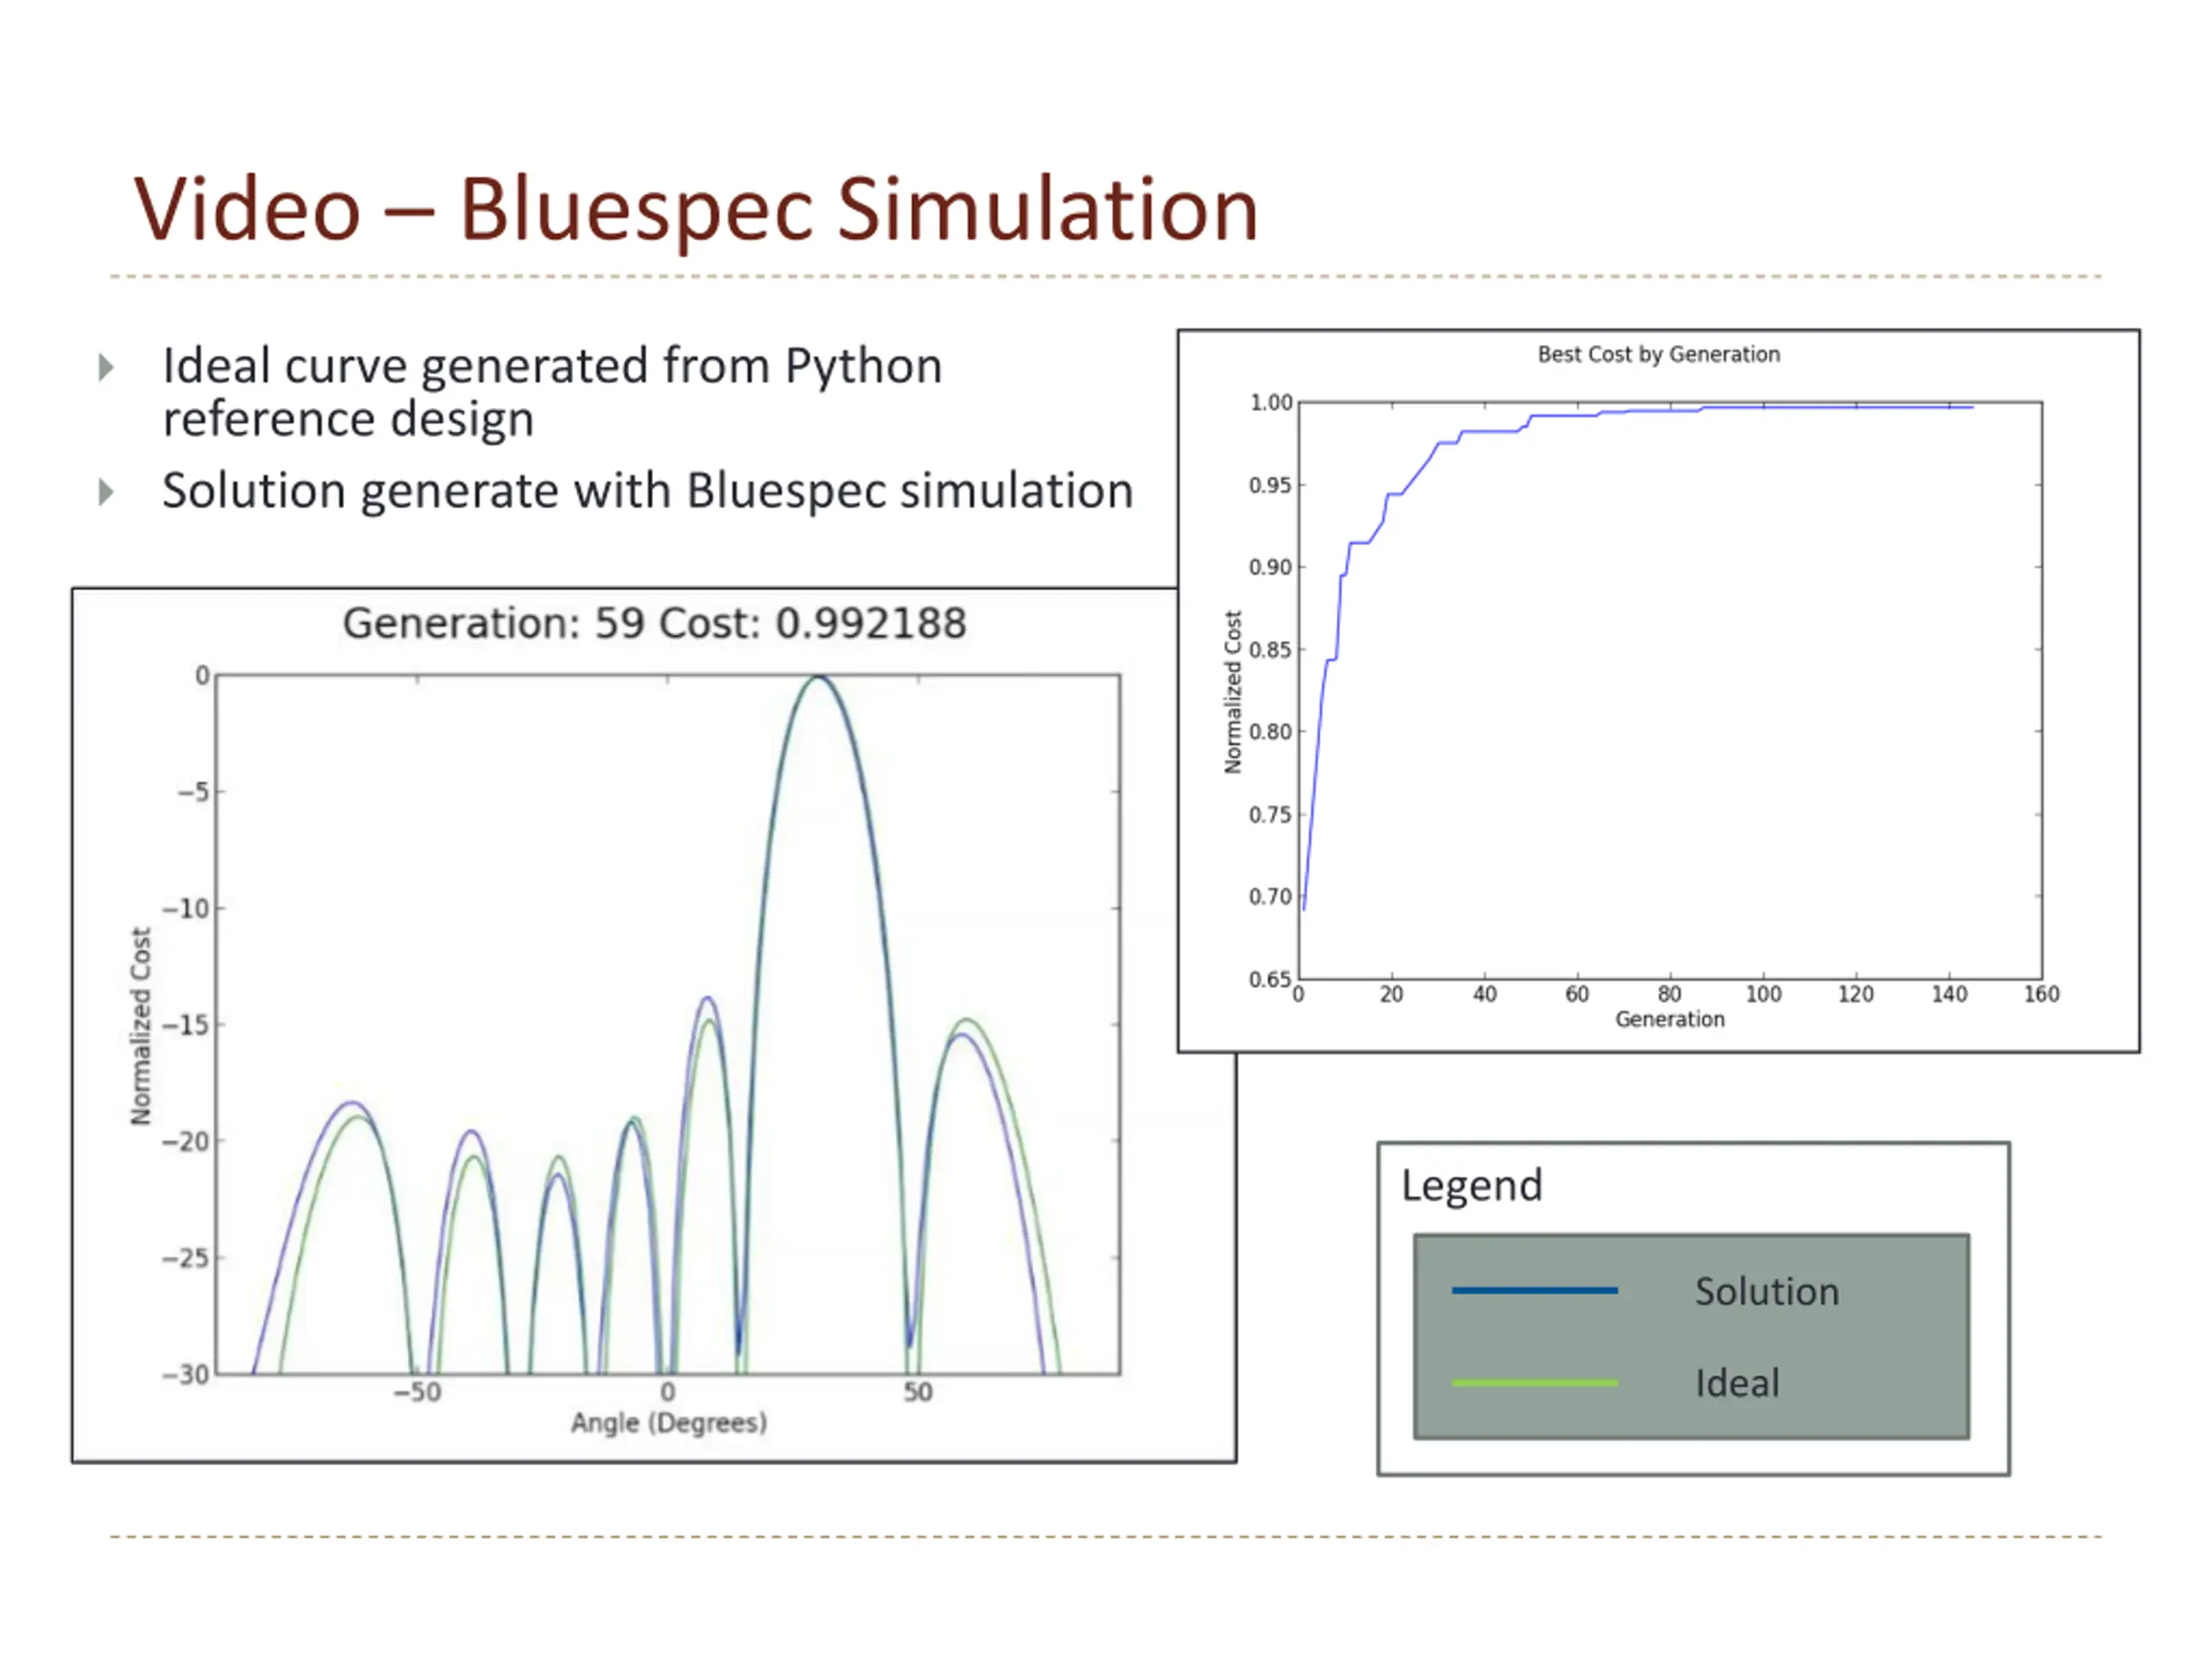Click the 'Generation' x-axis label on cost chart
The image size is (2212, 1659).
point(1670,1019)
